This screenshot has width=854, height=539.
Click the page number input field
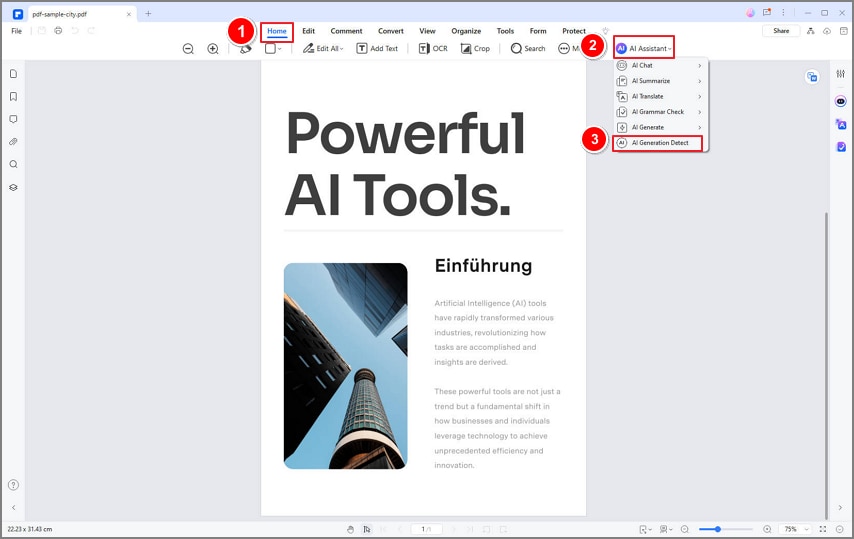pos(426,529)
